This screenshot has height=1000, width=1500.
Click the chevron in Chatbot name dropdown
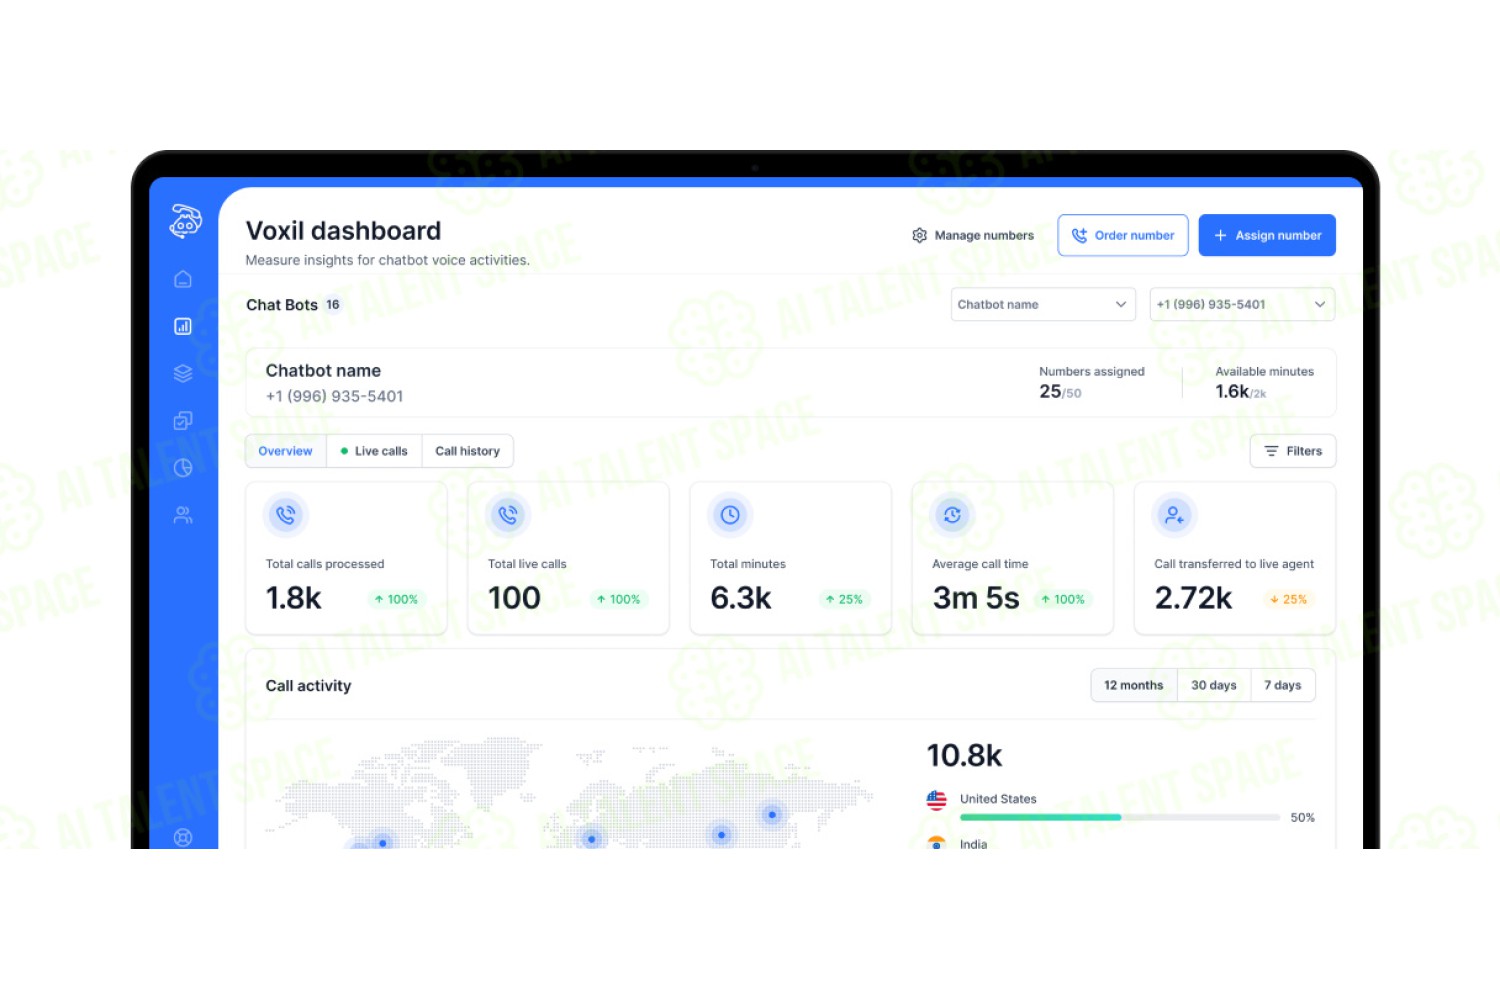[1120, 304]
